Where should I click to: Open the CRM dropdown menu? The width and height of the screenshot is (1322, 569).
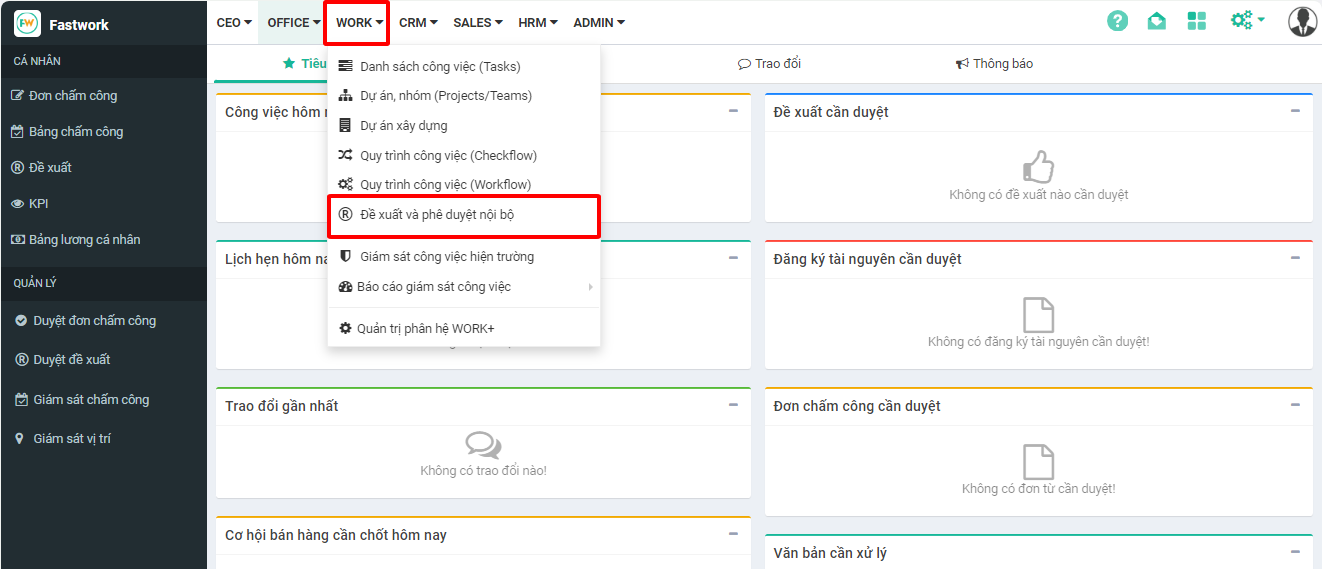pyautogui.click(x=419, y=23)
